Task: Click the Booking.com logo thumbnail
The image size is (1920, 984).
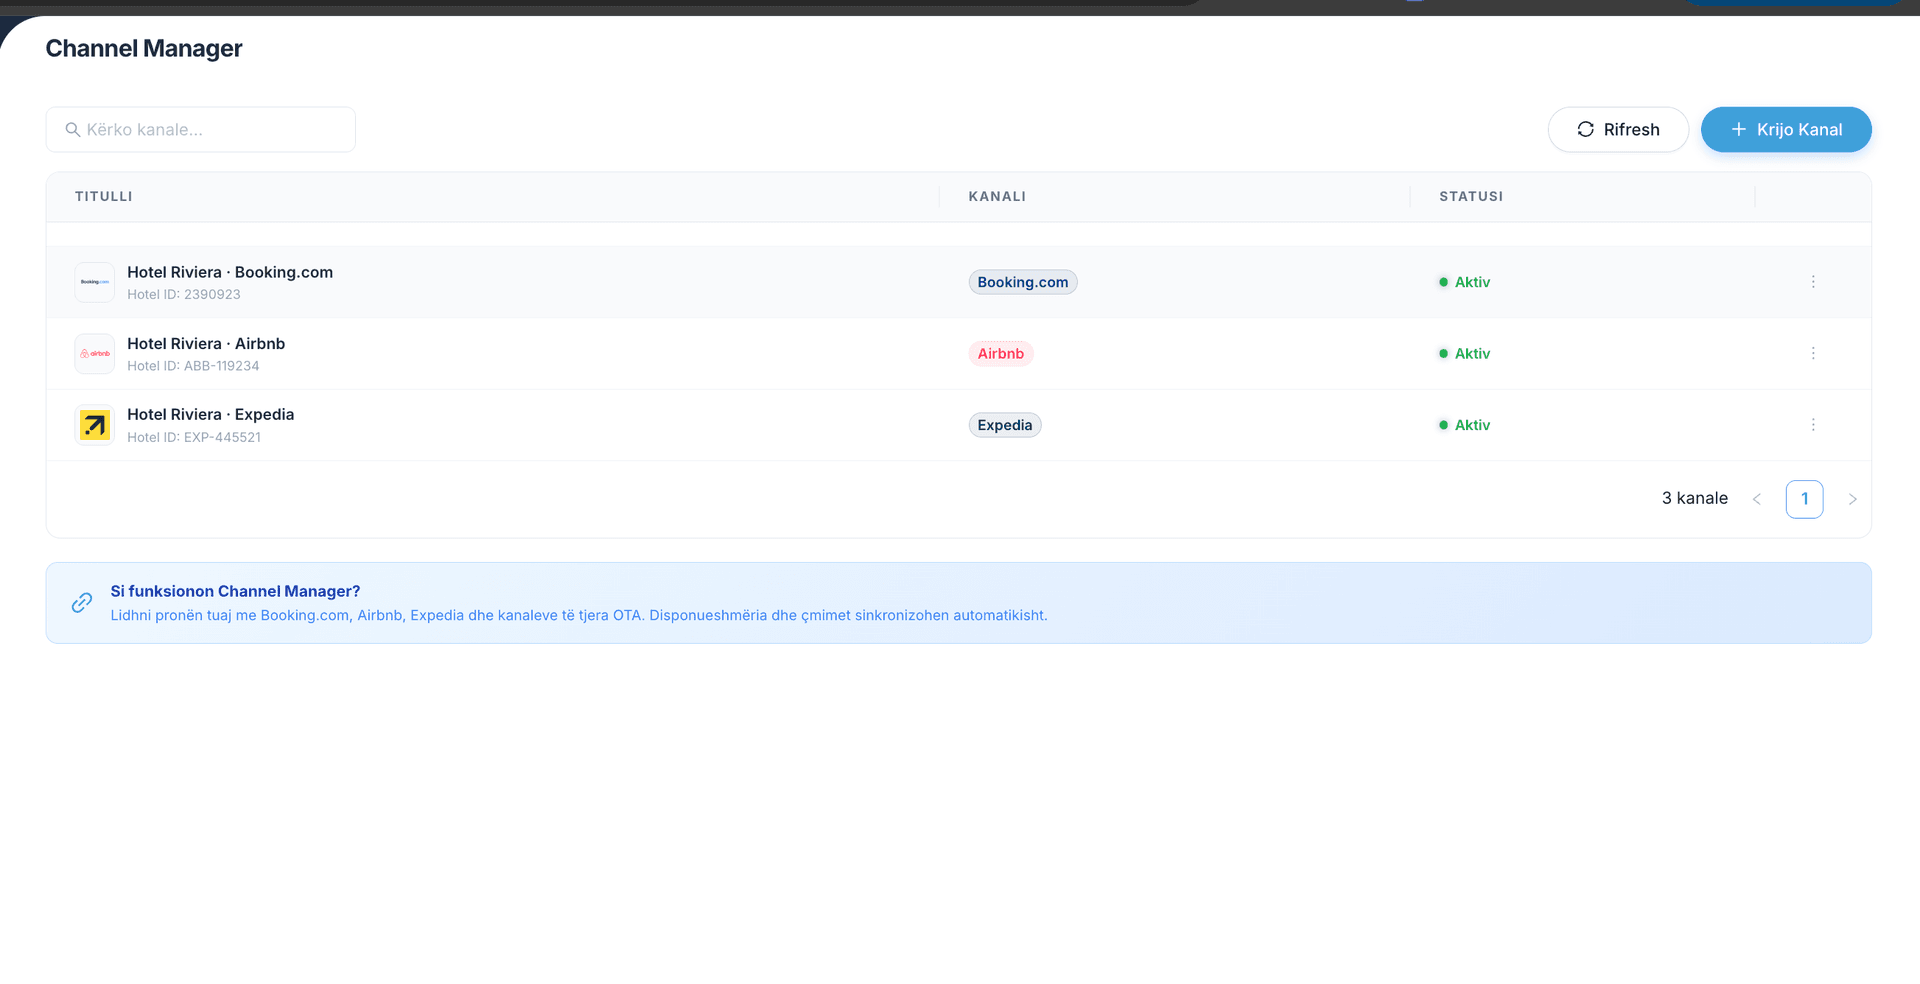Action: point(95,283)
